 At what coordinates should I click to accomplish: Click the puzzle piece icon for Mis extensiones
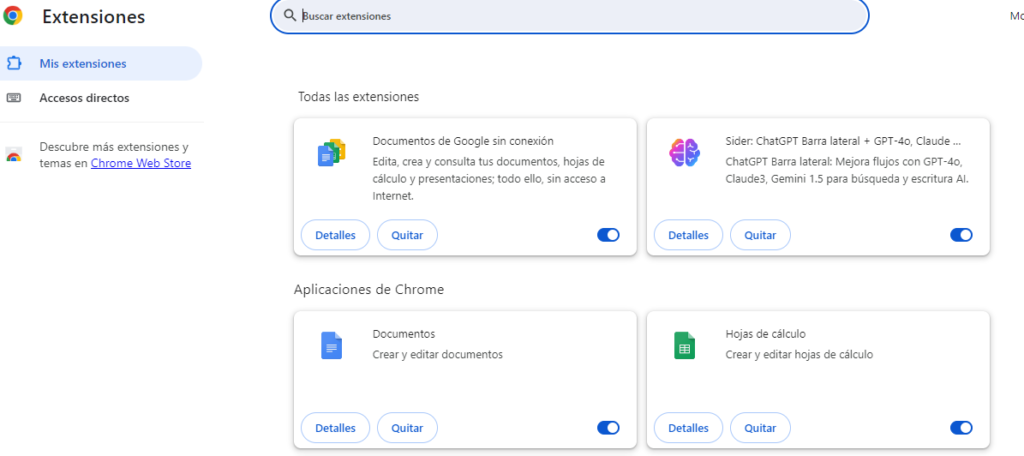(x=14, y=63)
